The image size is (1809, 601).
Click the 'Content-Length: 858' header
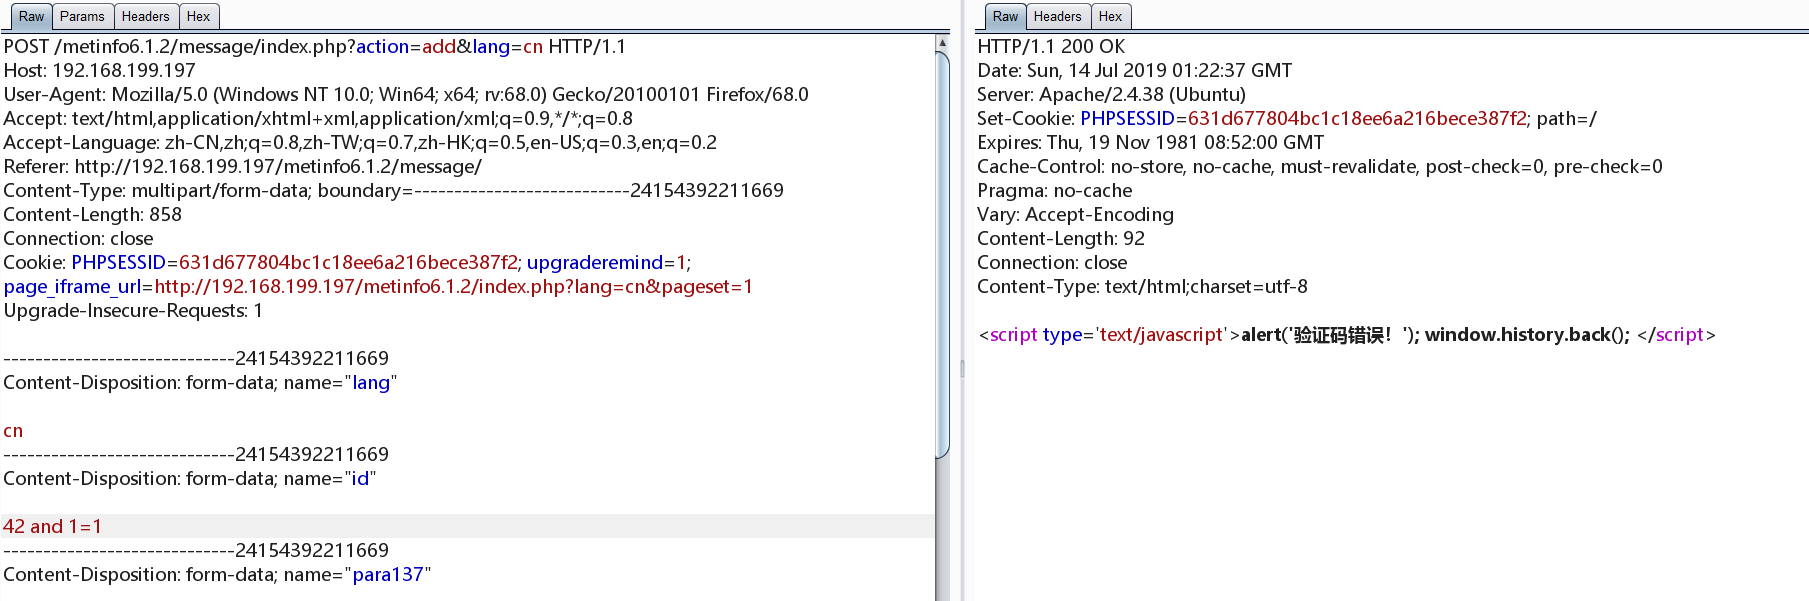[x=93, y=215]
